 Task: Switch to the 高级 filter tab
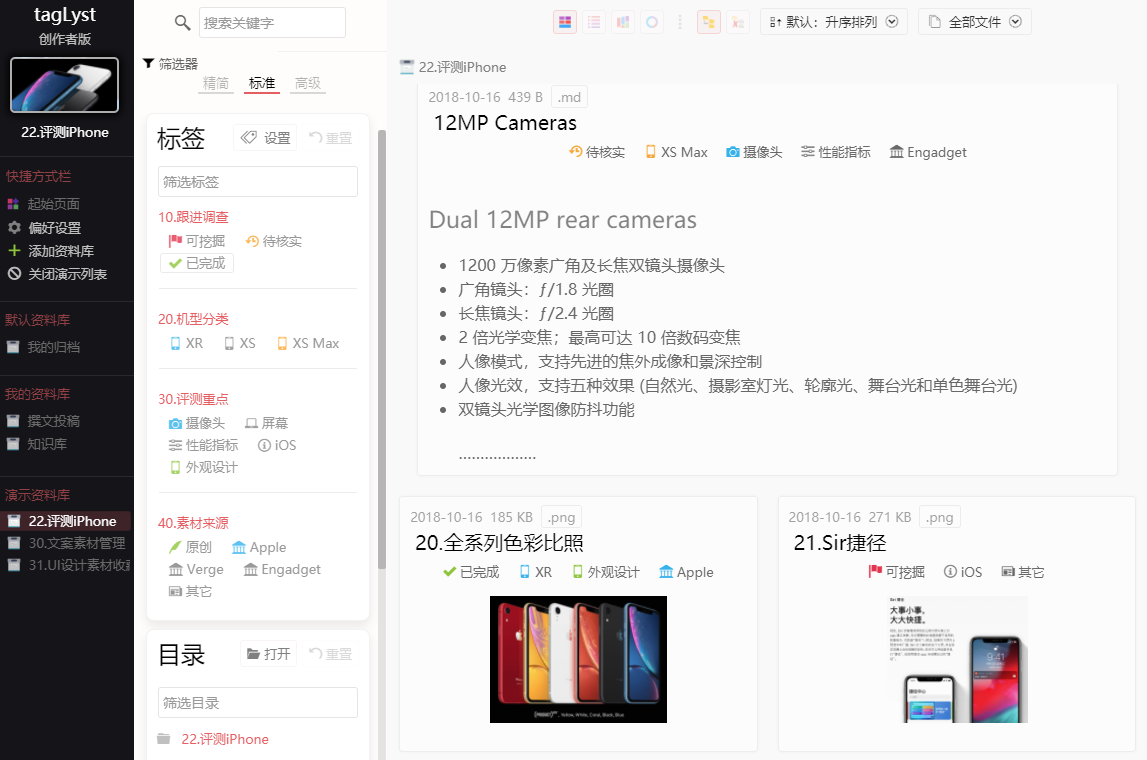pos(308,83)
